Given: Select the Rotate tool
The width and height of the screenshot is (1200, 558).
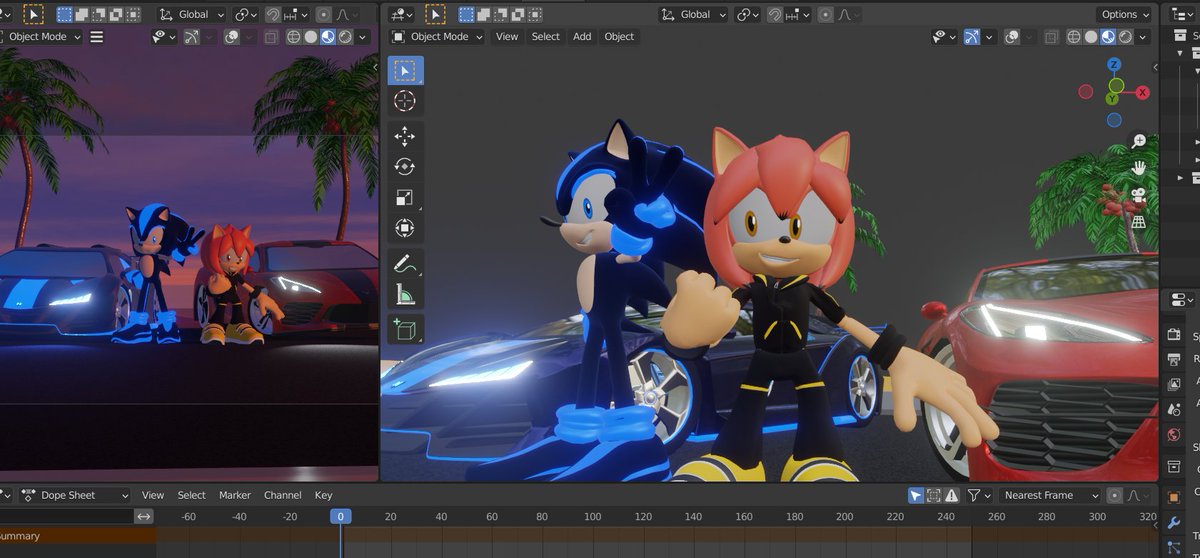Looking at the screenshot, I should [405, 167].
